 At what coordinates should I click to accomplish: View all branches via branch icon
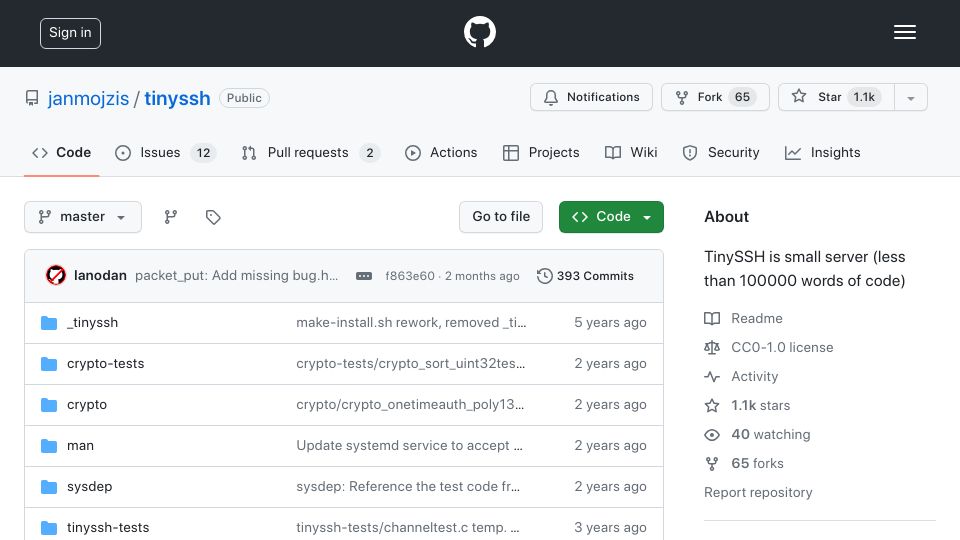[171, 217]
